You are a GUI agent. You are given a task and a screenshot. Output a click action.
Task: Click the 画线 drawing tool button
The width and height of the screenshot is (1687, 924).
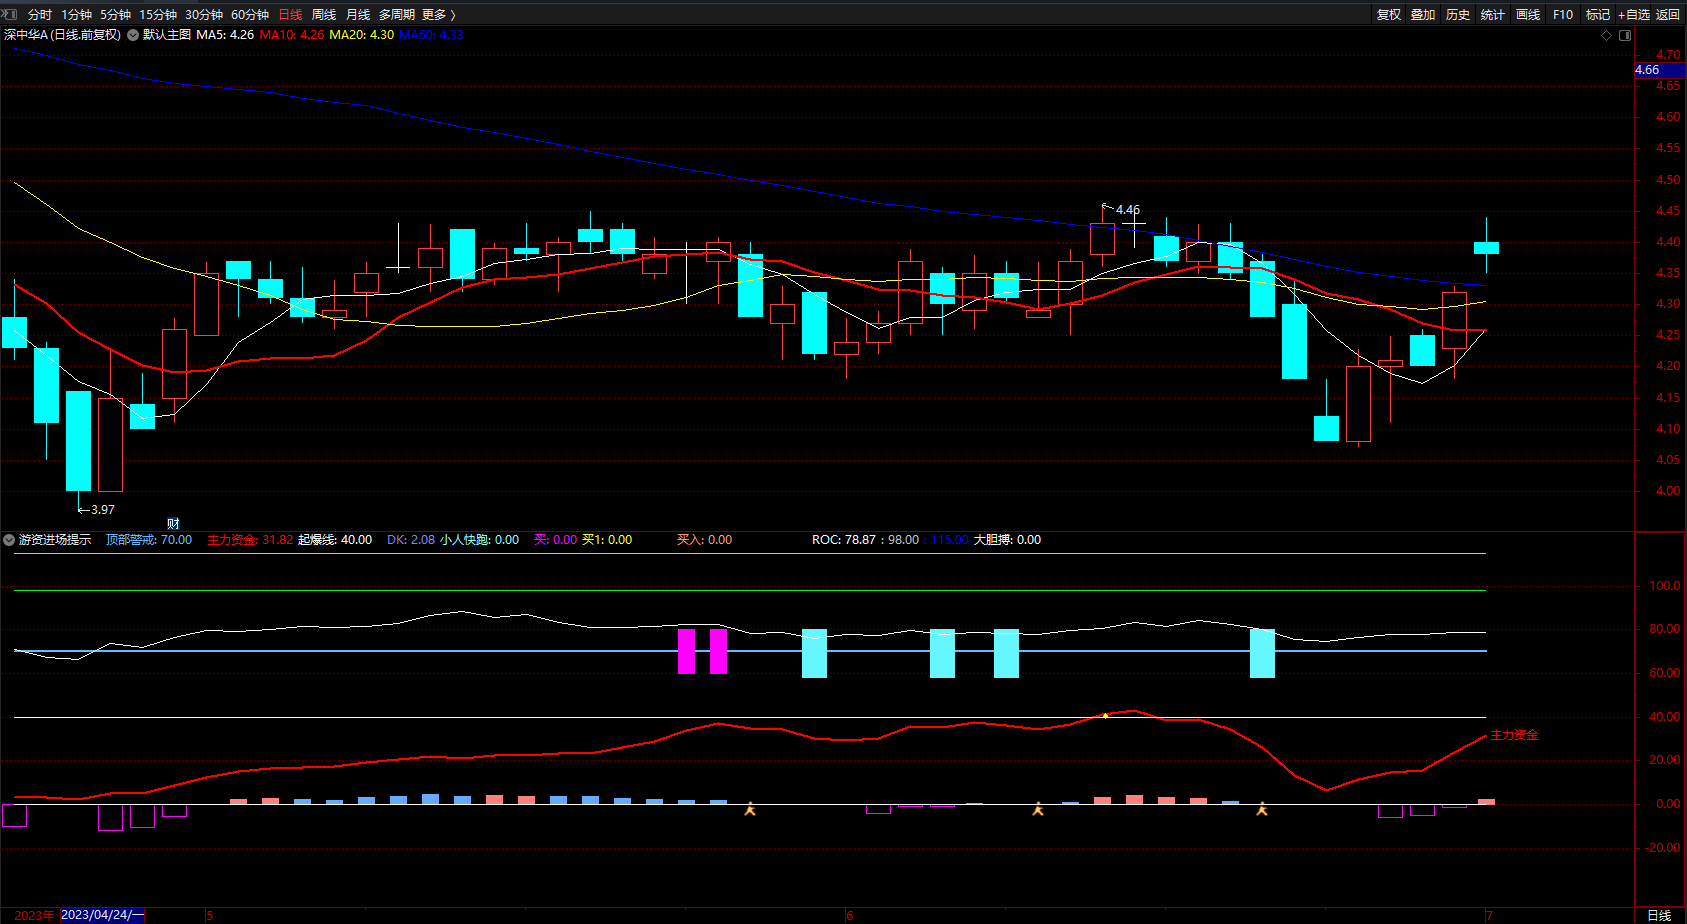pyautogui.click(x=1527, y=14)
